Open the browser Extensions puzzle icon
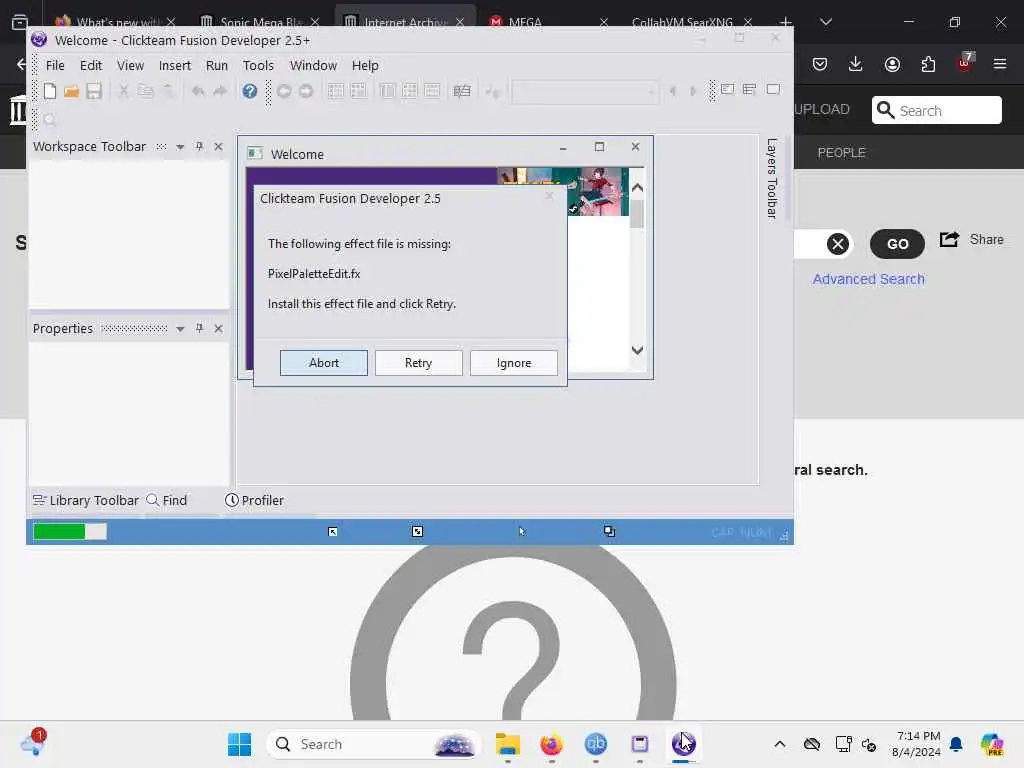Image resolution: width=1024 pixels, height=768 pixels. pyautogui.click(x=928, y=64)
